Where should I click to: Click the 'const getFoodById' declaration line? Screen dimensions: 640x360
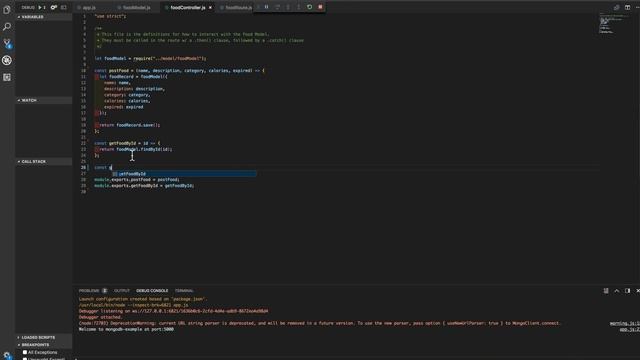[x=127, y=143]
